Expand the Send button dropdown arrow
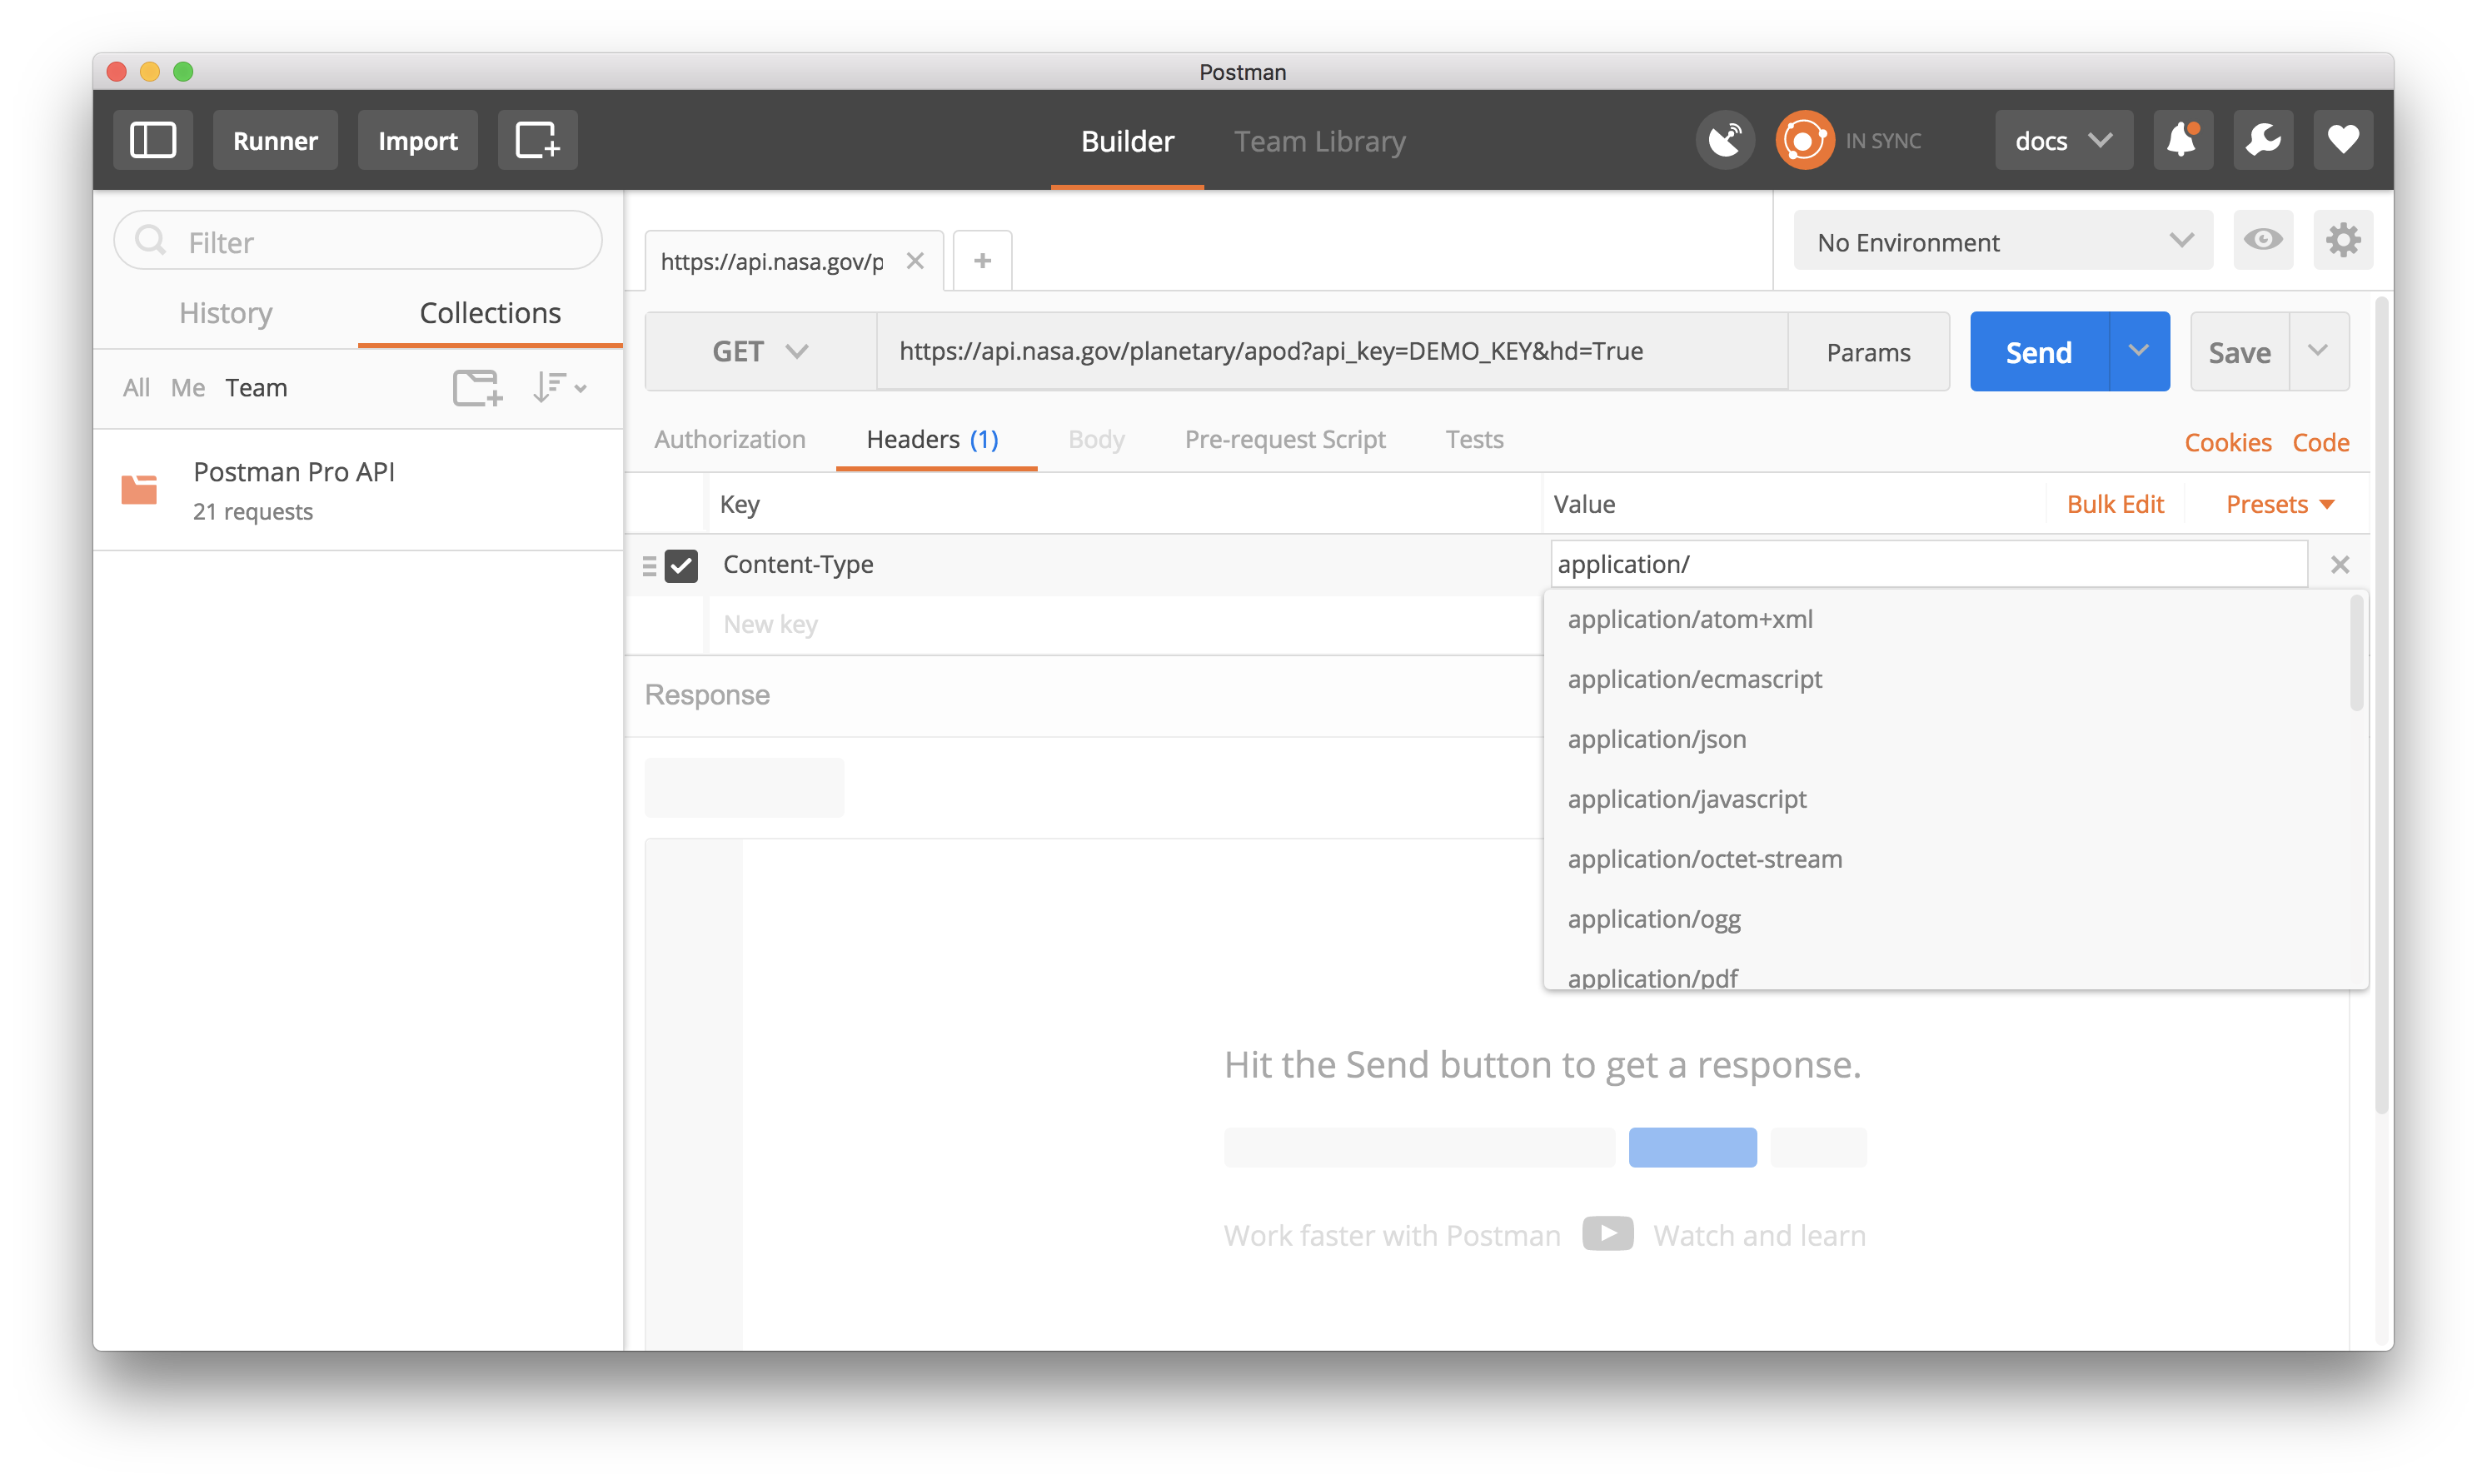 click(x=2138, y=351)
